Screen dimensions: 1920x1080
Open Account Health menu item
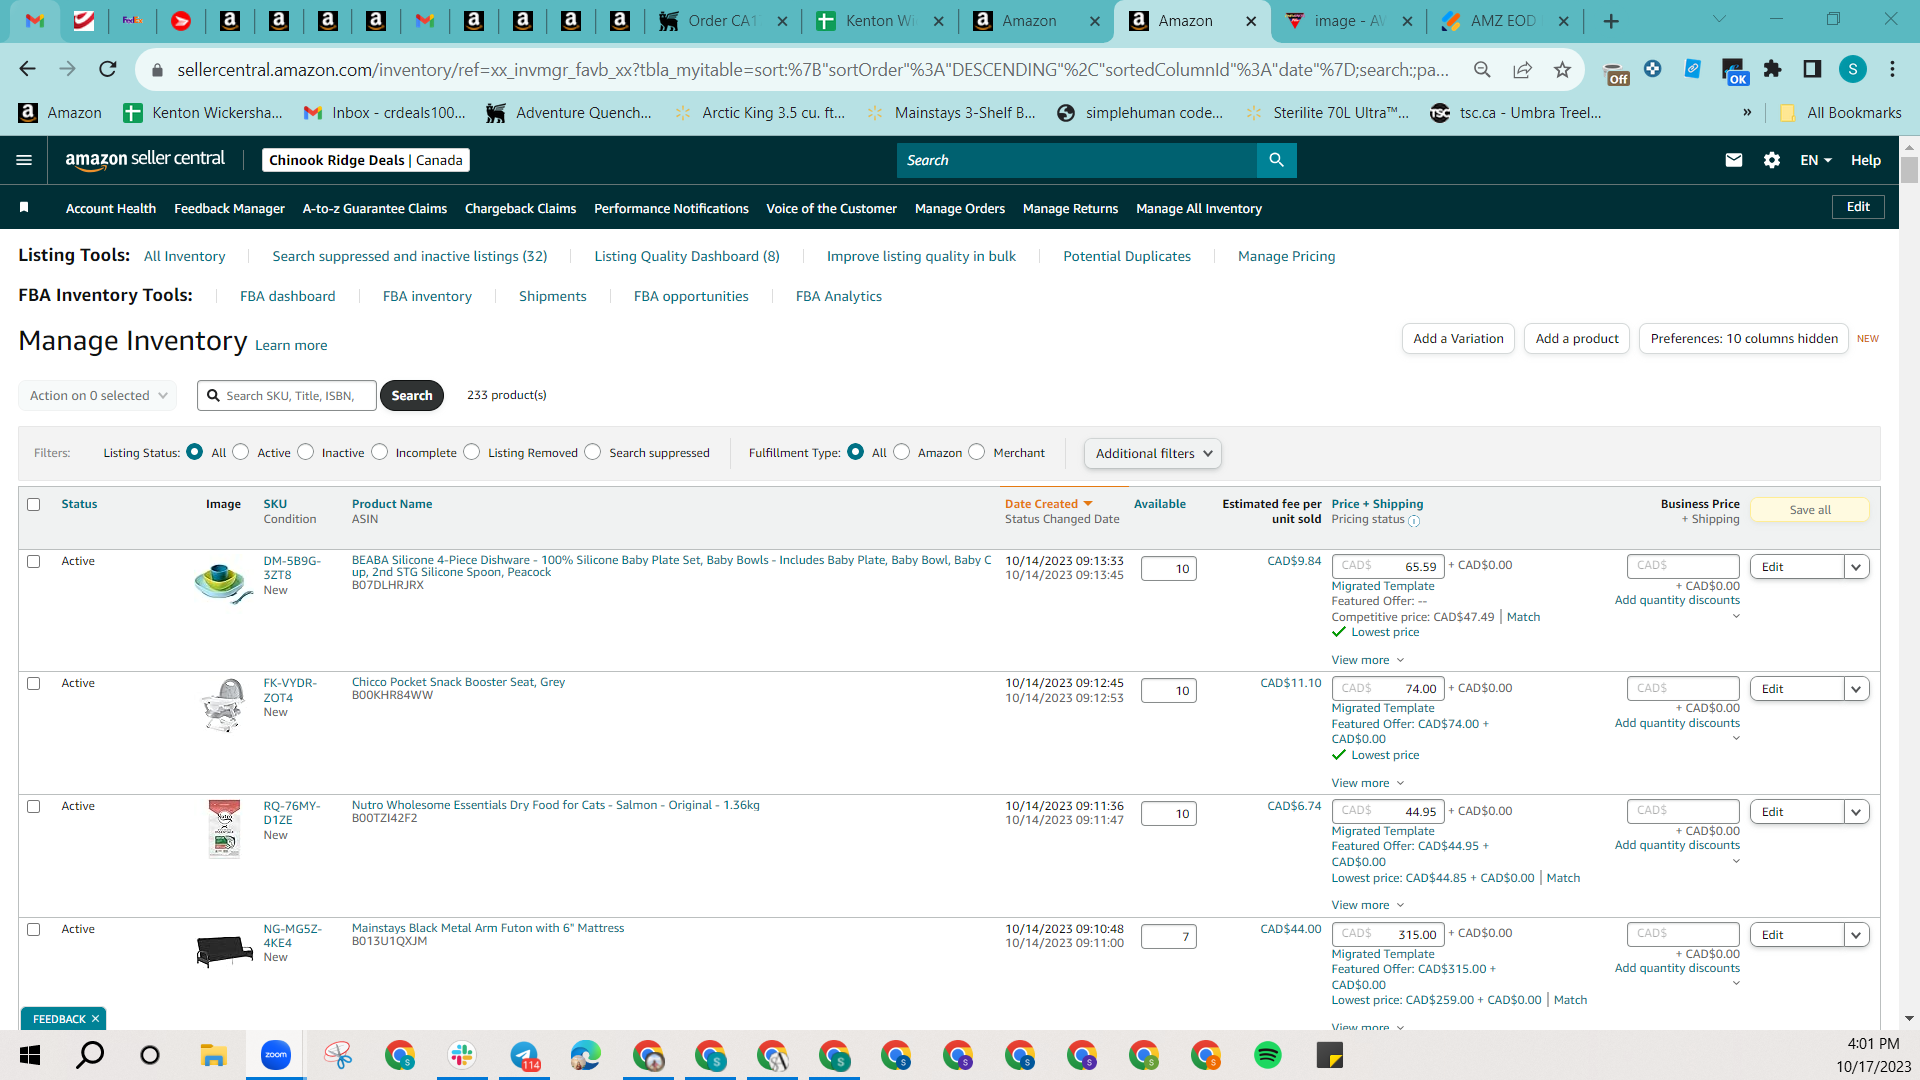click(111, 208)
